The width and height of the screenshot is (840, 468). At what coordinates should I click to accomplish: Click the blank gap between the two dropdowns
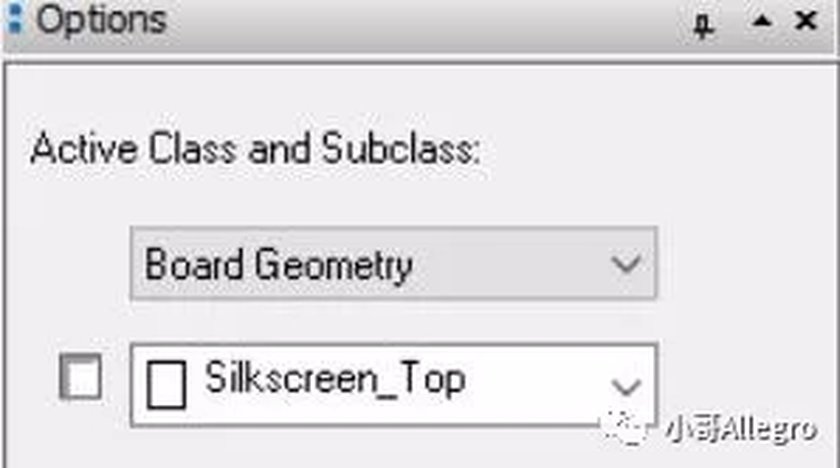393,321
